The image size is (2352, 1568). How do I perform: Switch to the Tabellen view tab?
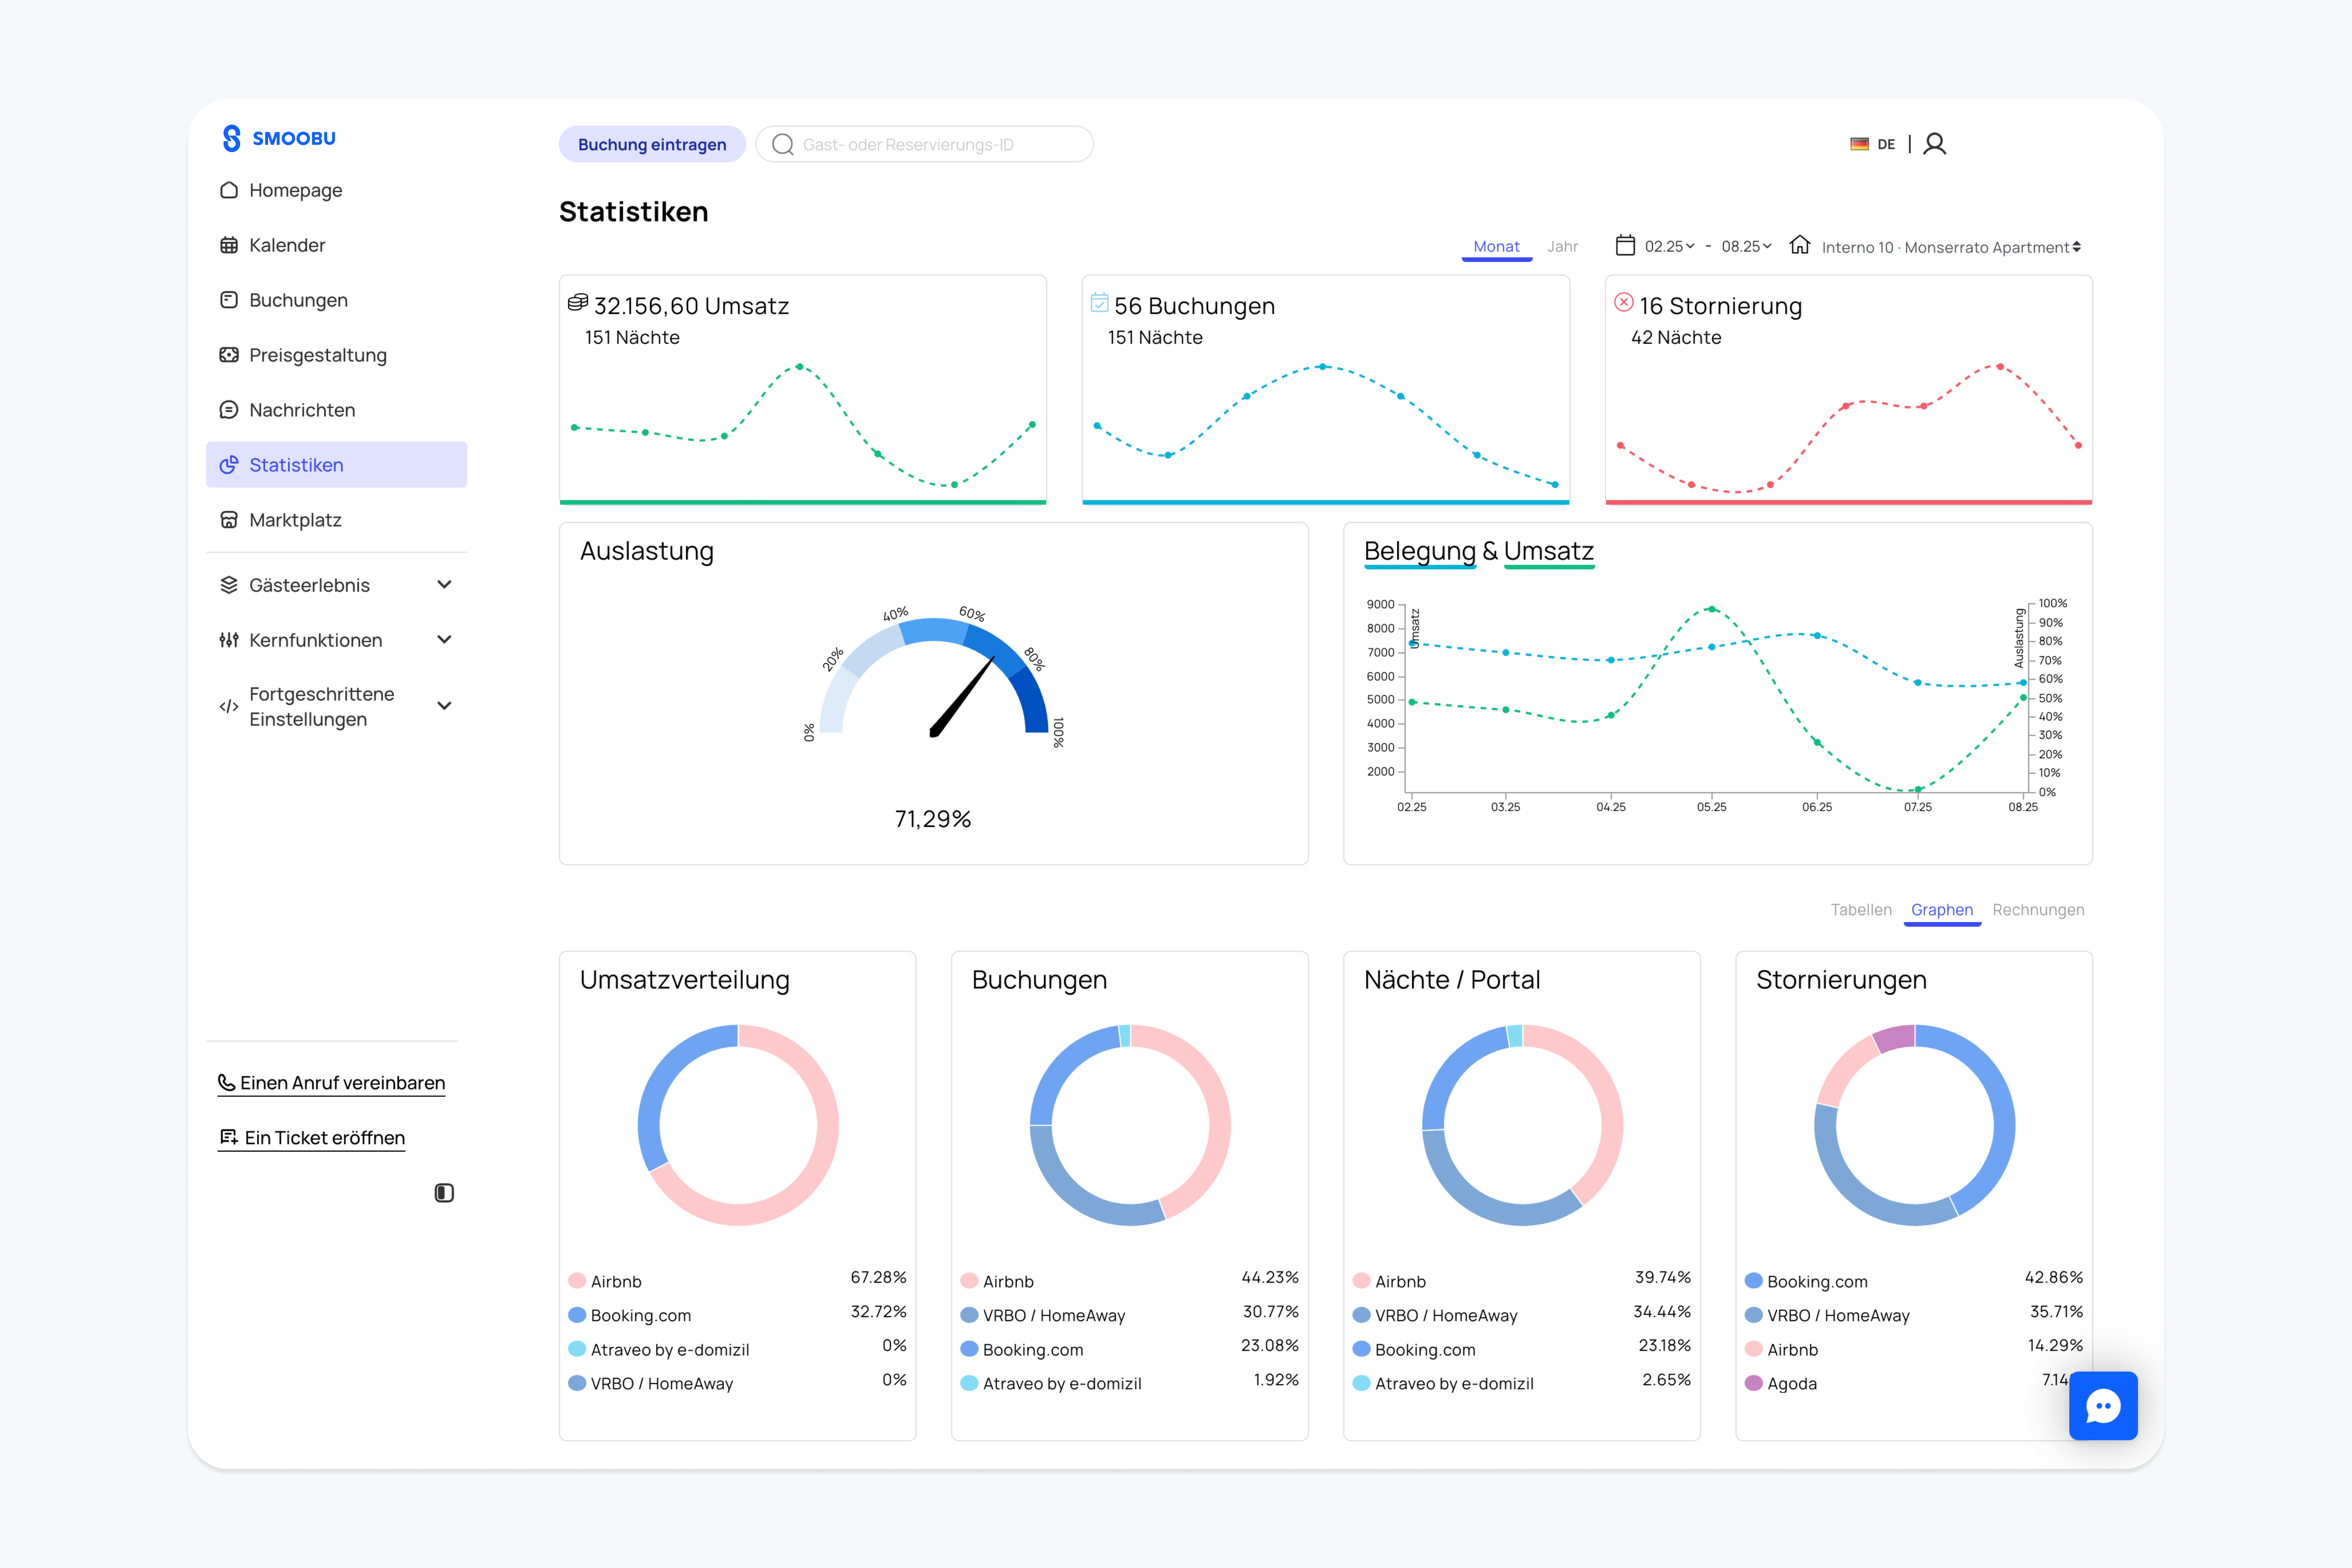click(1860, 909)
